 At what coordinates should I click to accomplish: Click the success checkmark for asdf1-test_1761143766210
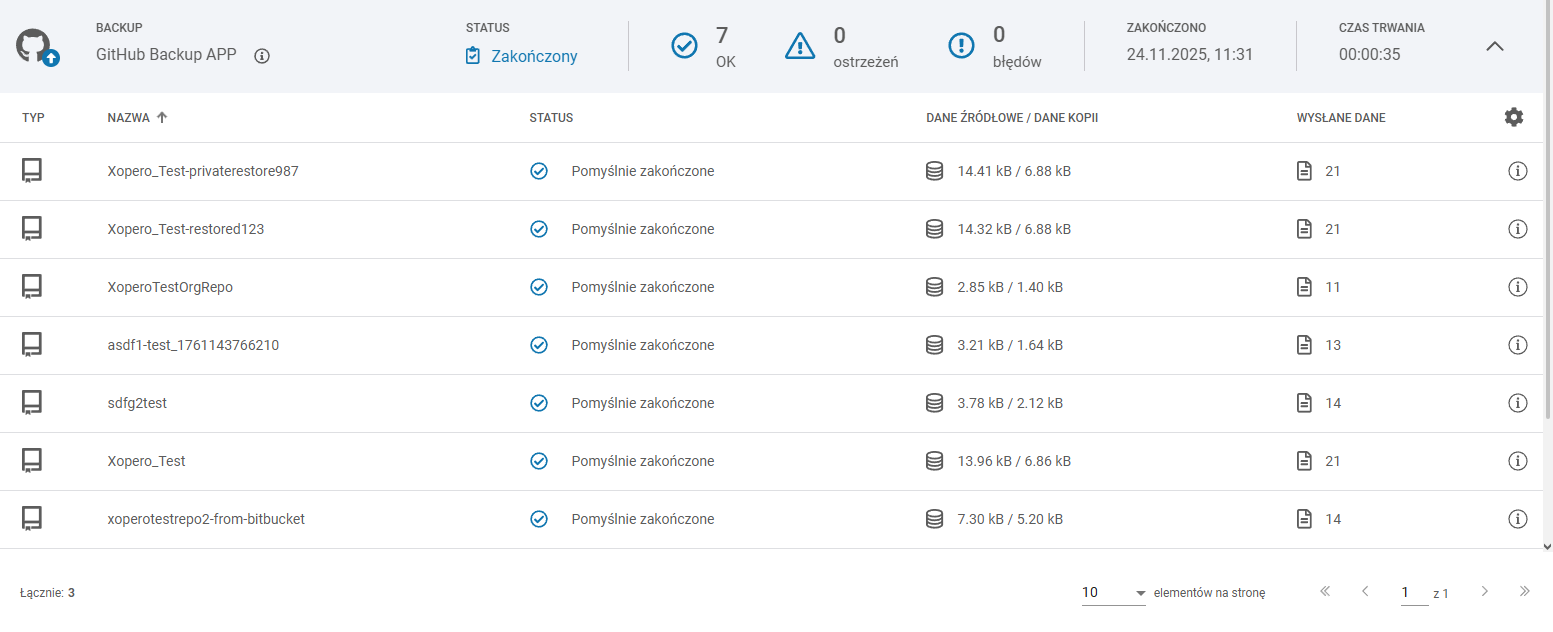[539, 345]
